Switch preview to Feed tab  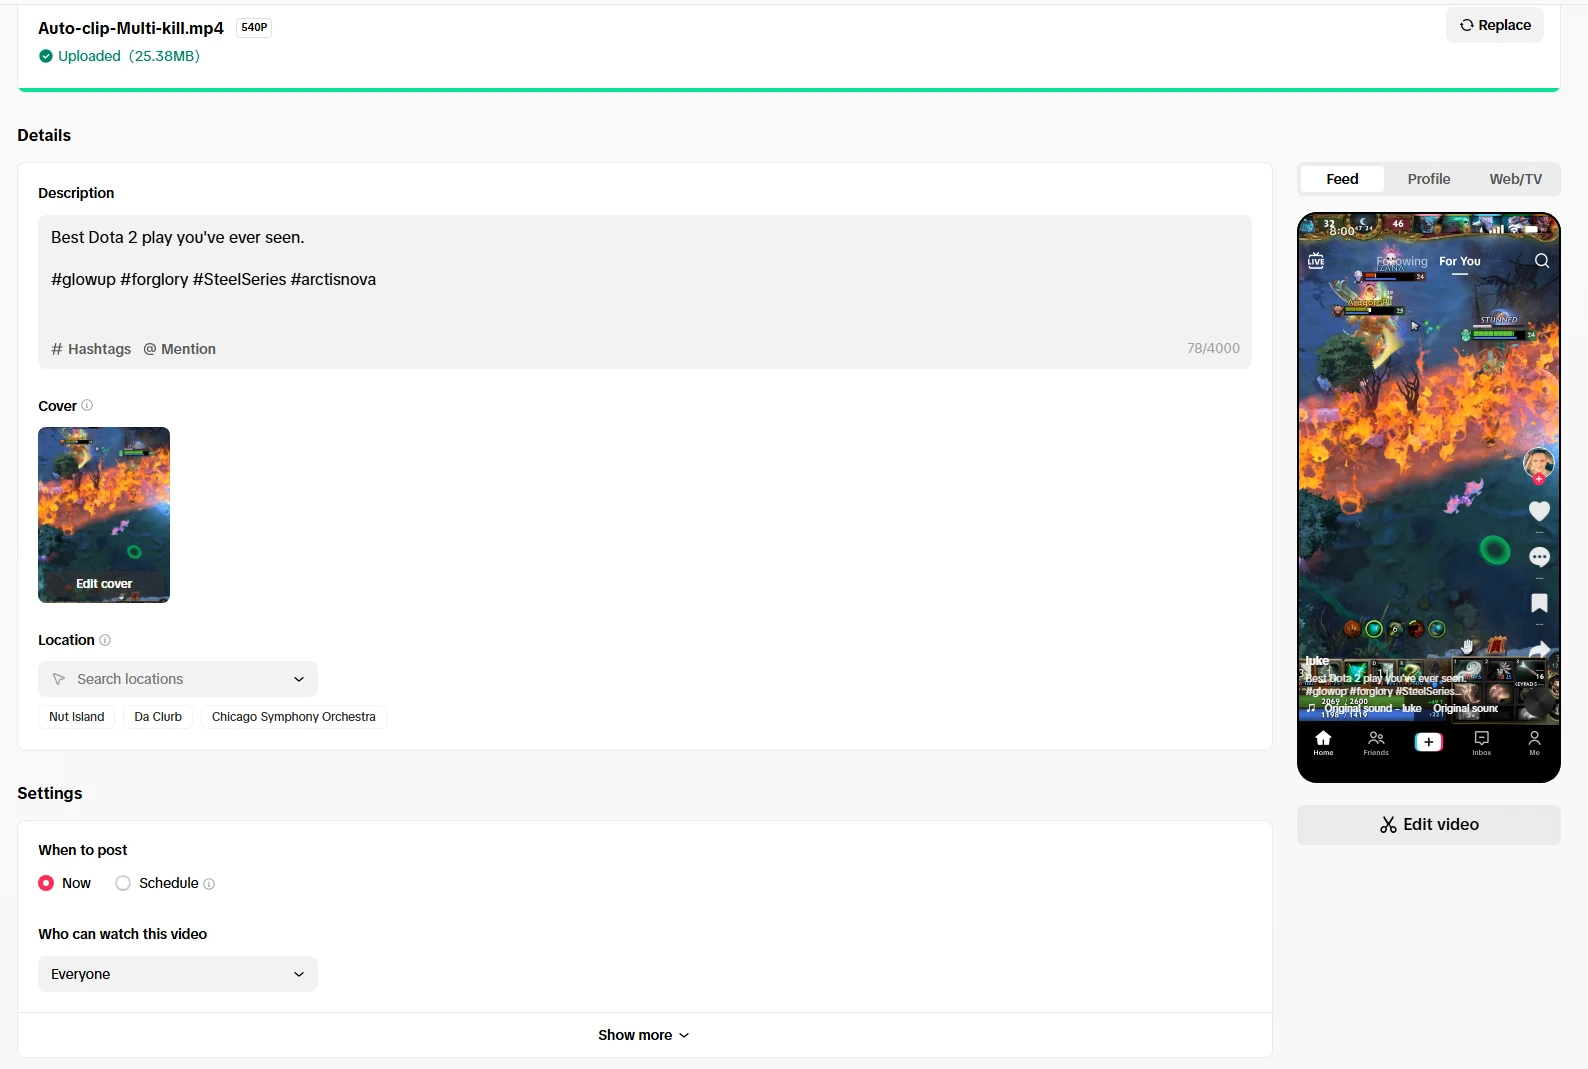point(1342,179)
